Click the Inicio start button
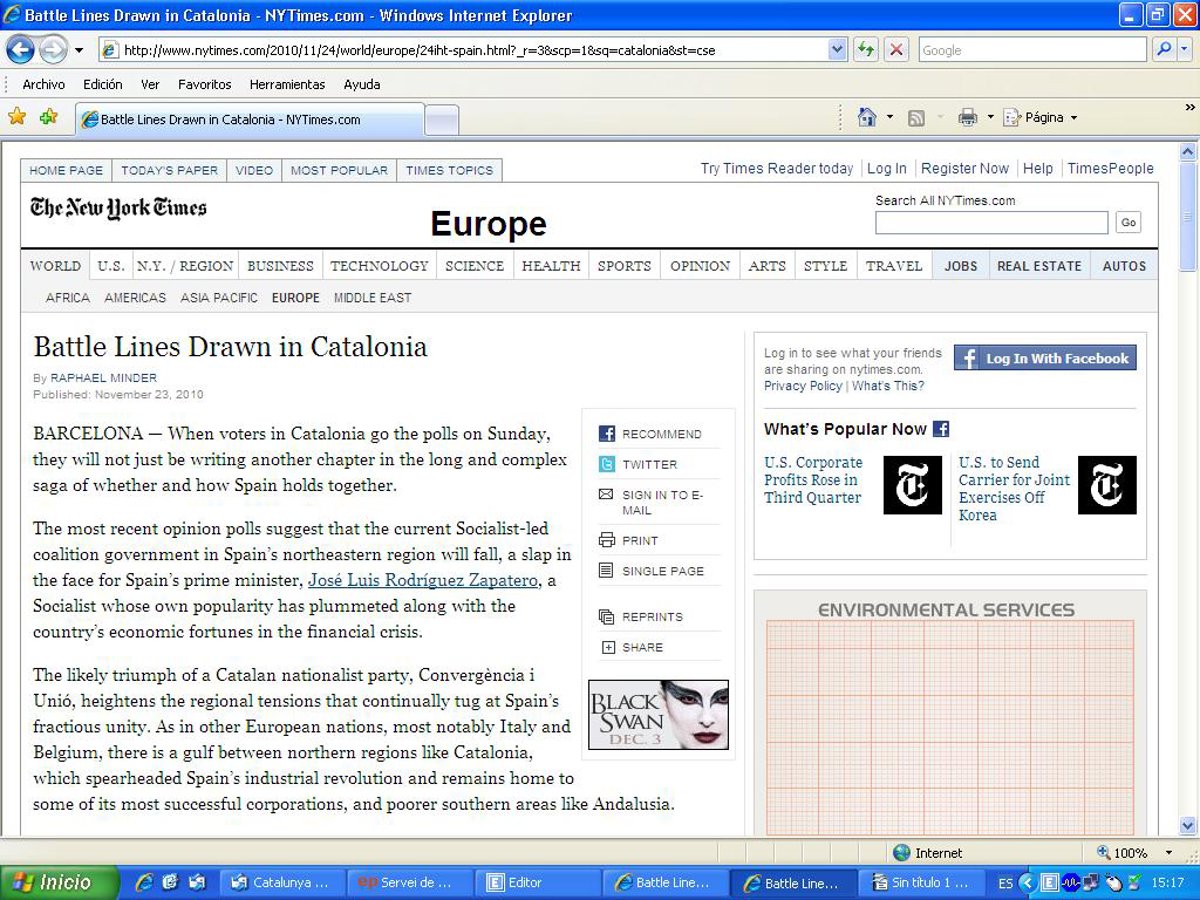This screenshot has height=900, width=1200. (60, 882)
